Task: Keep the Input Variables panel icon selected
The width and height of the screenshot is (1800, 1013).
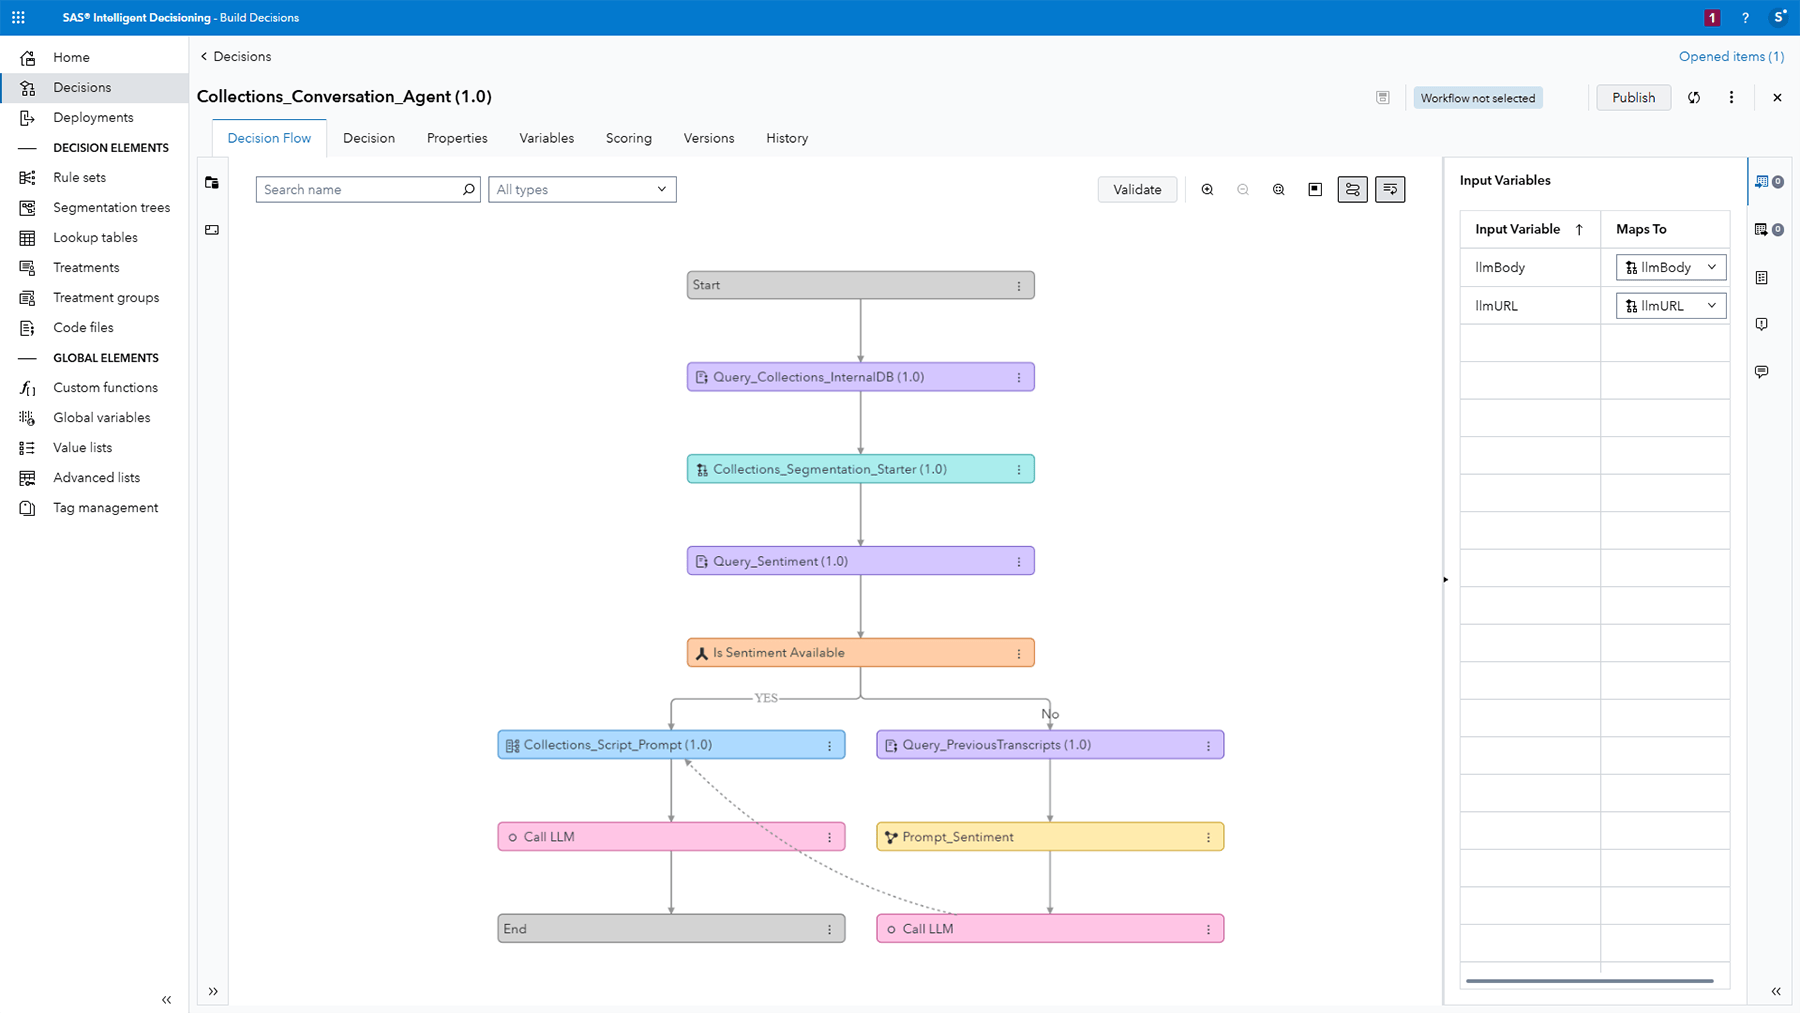Action: click(1762, 182)
